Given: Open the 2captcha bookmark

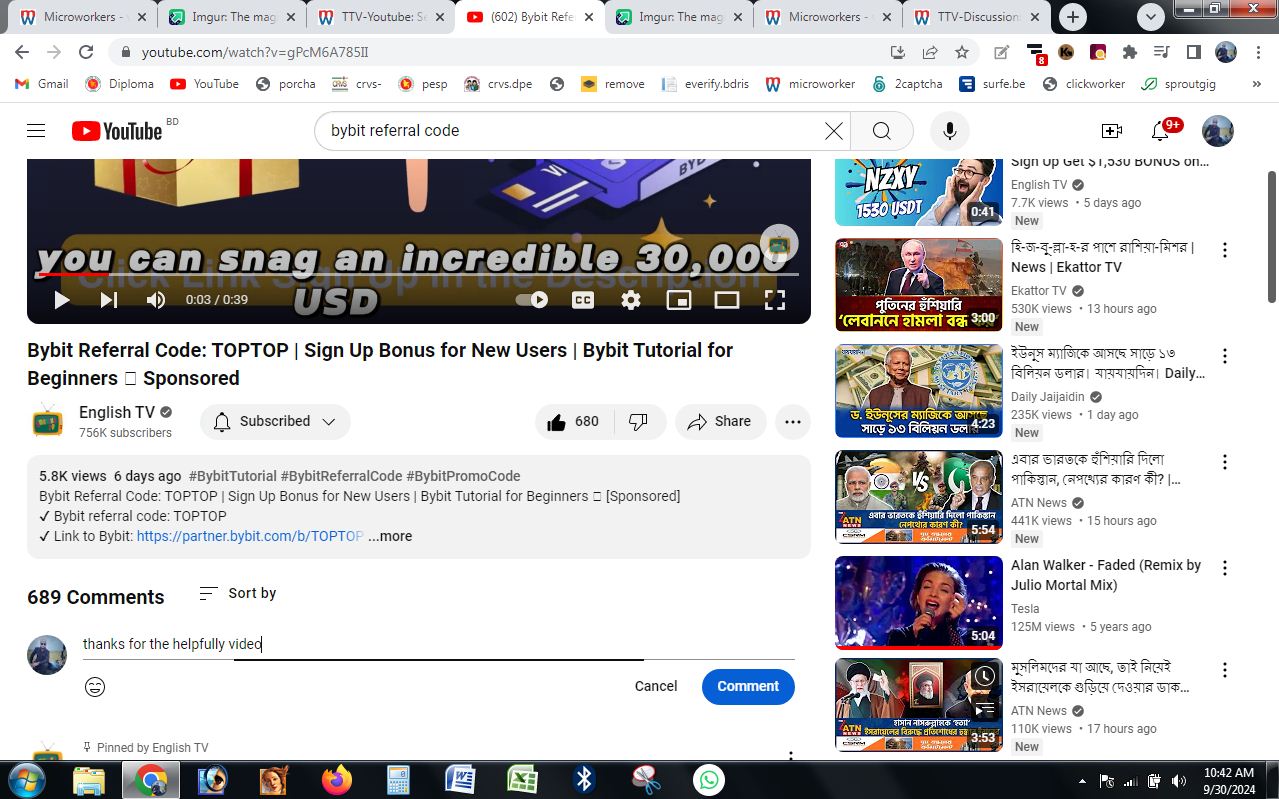Looking at the screenshot, I should 907,84.
